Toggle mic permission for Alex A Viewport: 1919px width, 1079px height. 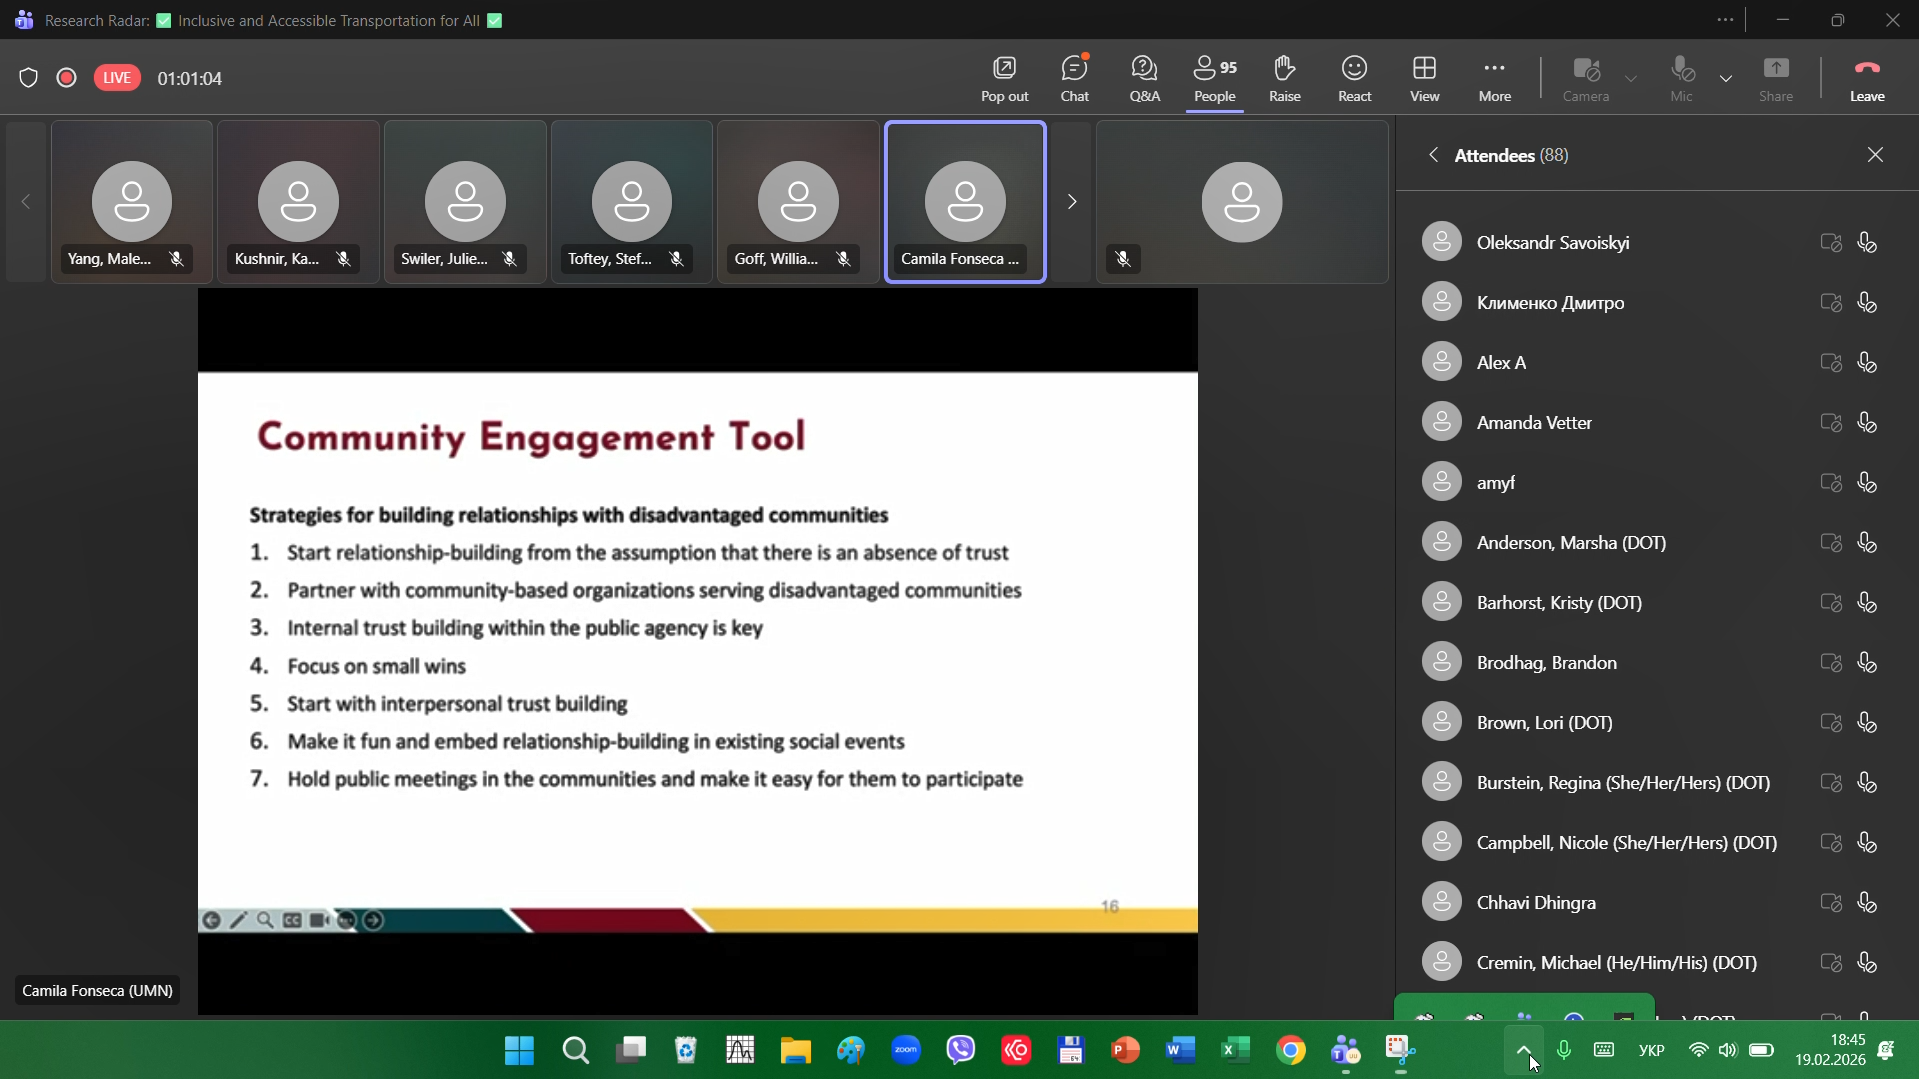click(x=1866, y=363)
